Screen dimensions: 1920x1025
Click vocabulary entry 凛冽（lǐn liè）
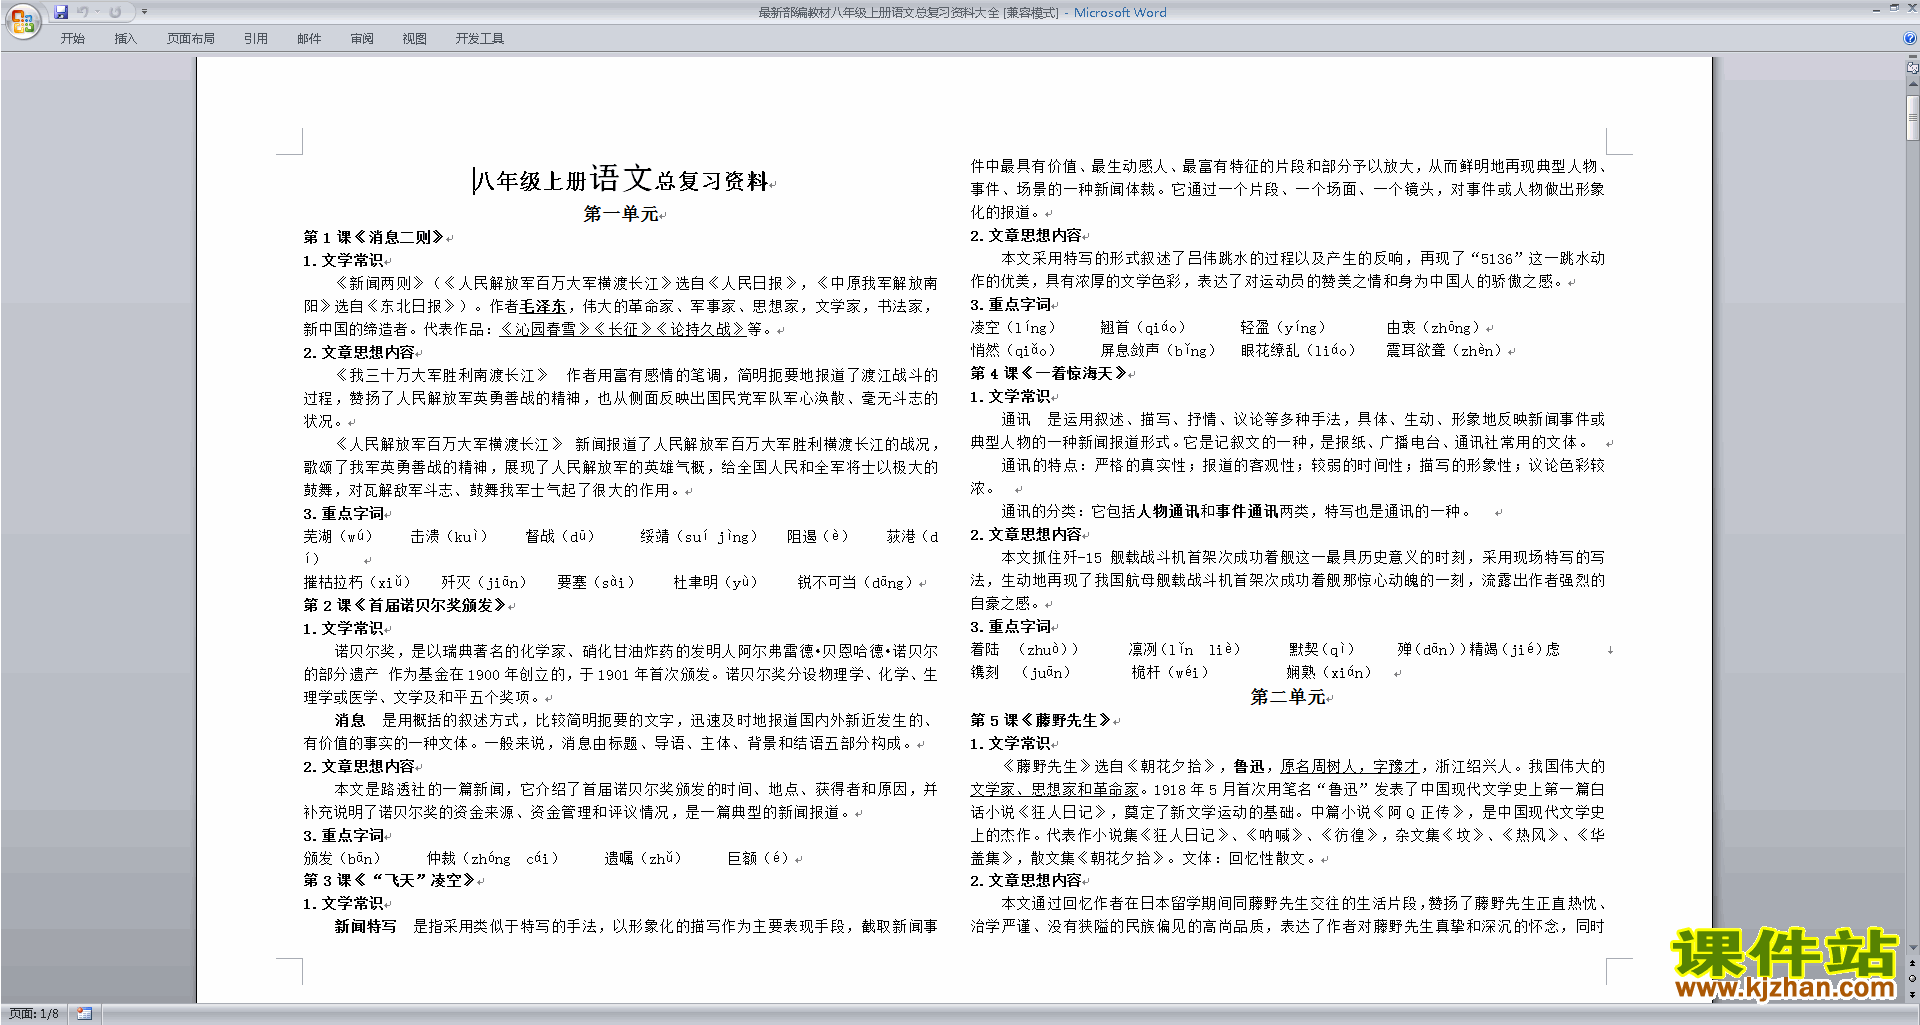(x=1184, y=649)
